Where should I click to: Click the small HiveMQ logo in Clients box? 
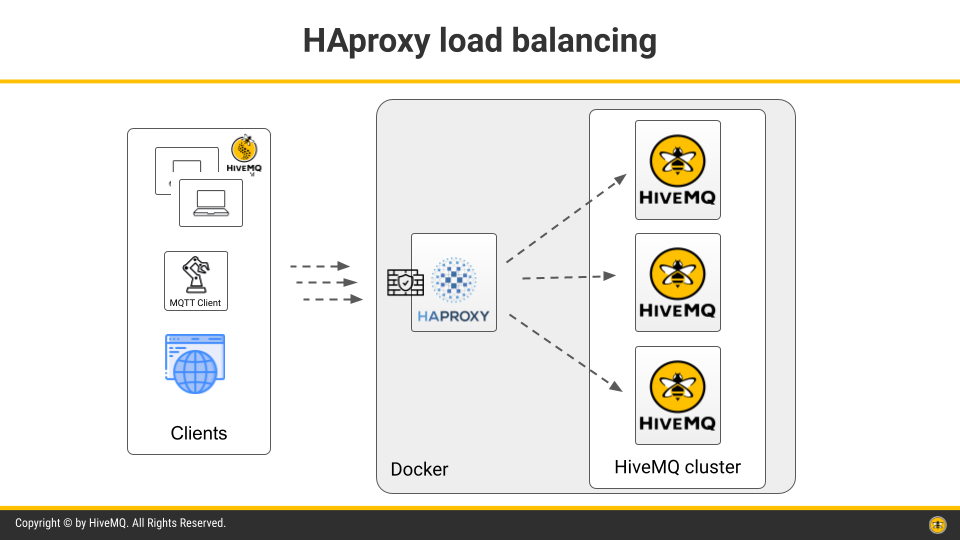click(244, 154)
